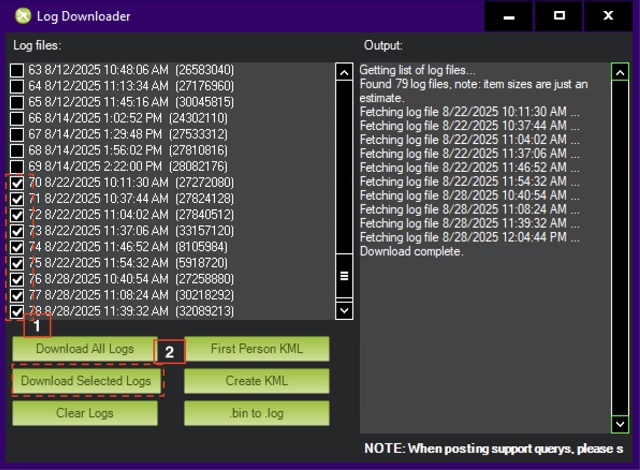Enable checkbox for log 66 dated 8/14/2025
Viewport: 640px width, 470px height.
point(17,118)
